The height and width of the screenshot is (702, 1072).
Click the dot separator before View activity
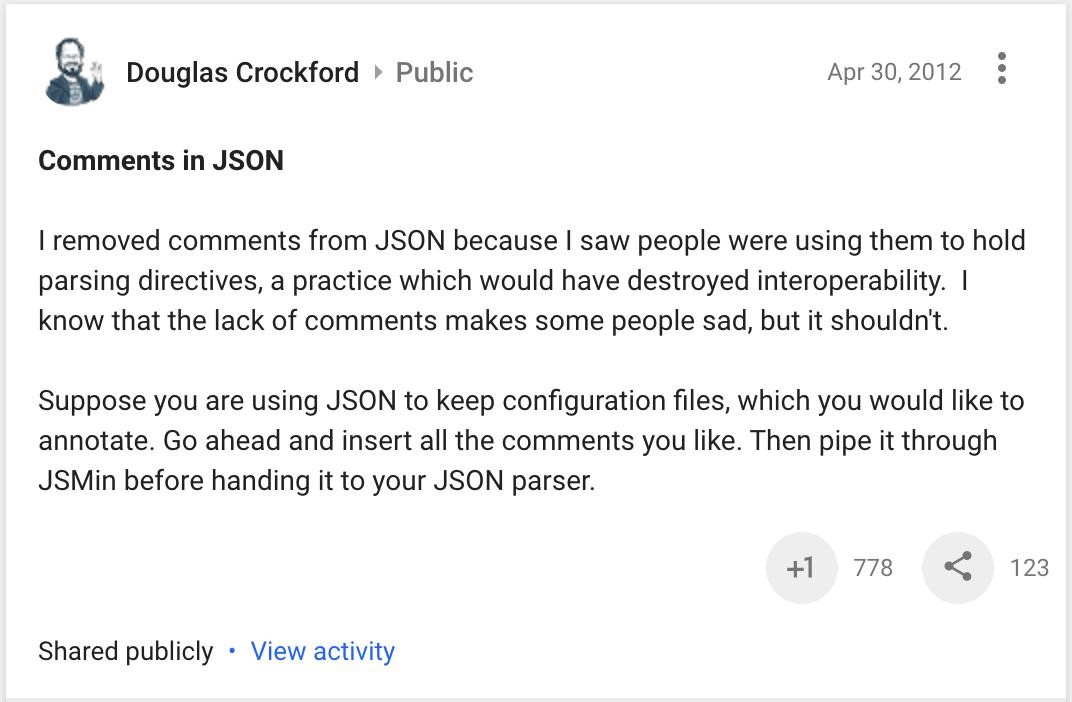pyautogui.click(x=232, y=651)
